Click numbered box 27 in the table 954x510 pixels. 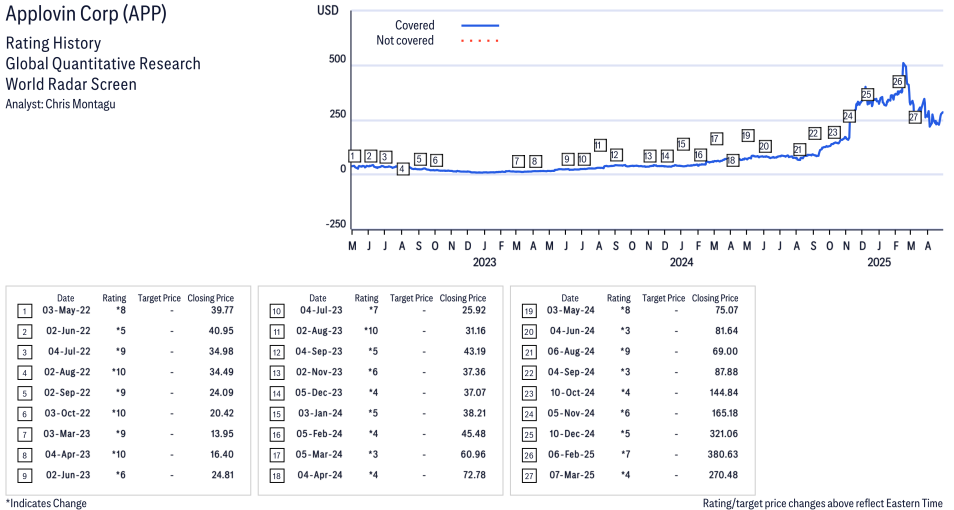coord(529,476)
